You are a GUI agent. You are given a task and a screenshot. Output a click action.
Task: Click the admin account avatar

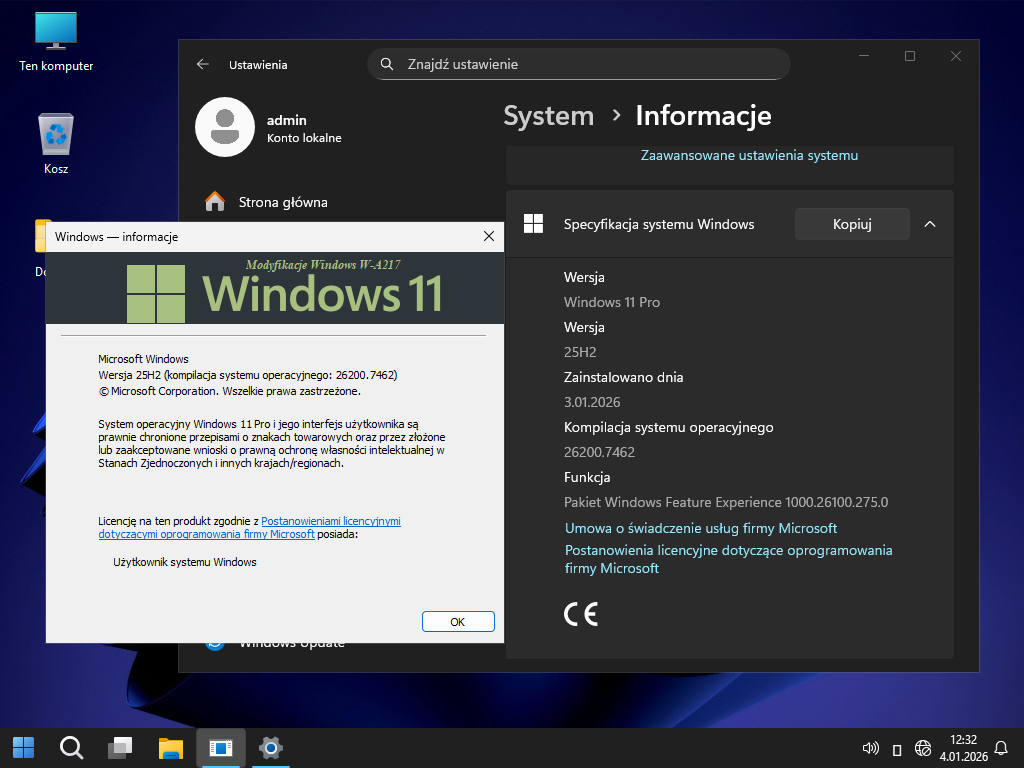point(224,127)
